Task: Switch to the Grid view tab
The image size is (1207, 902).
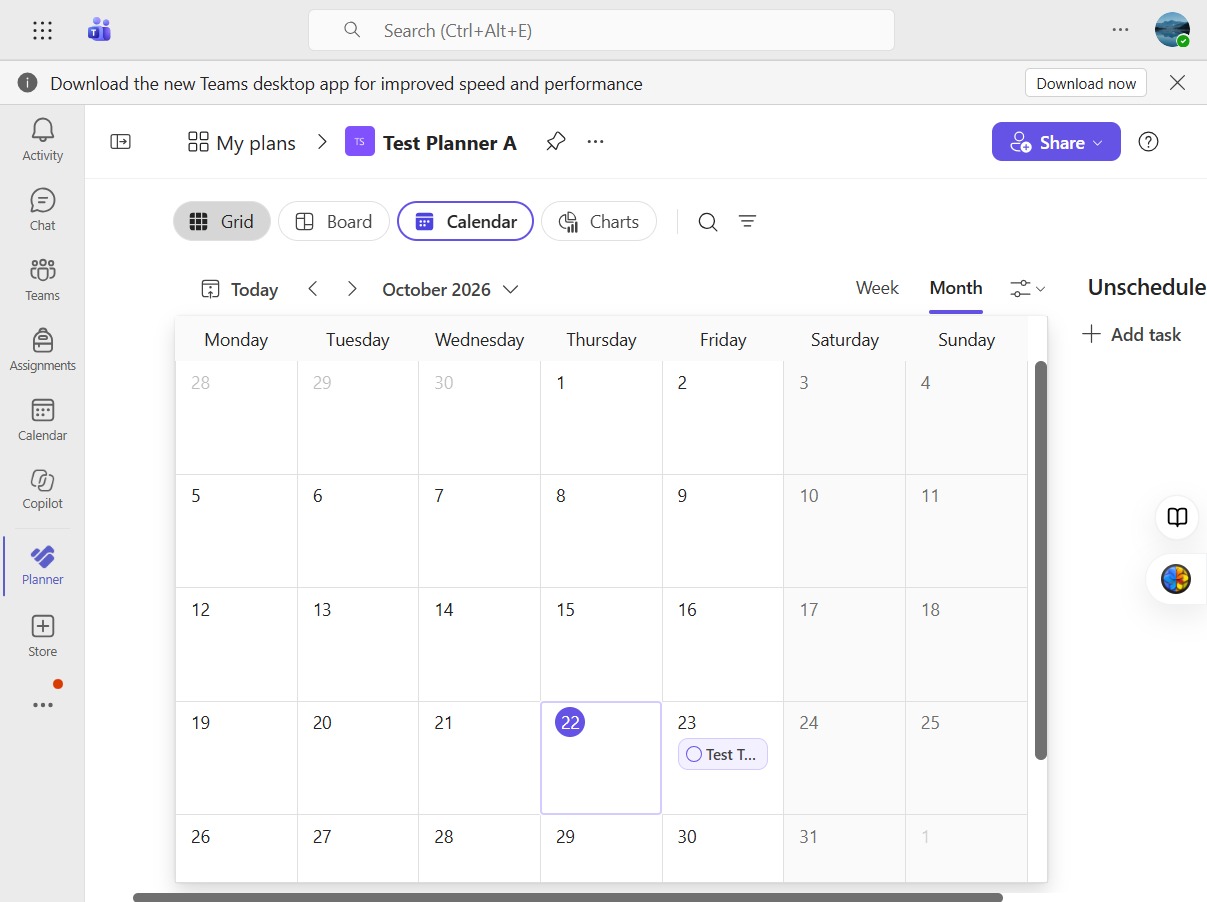Action: (x=222, y=222)
